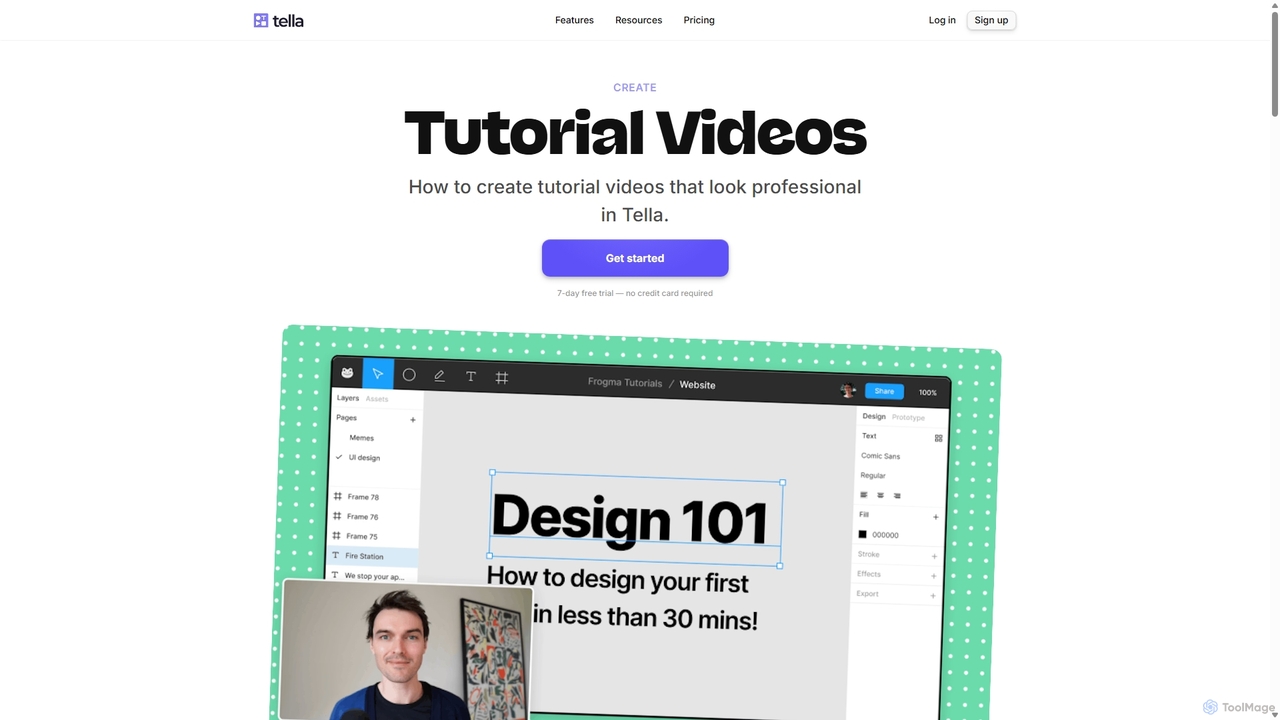Click the frog logo in Frogma toolbar
Screen dimensions: 1280x720
coord(347,373)
